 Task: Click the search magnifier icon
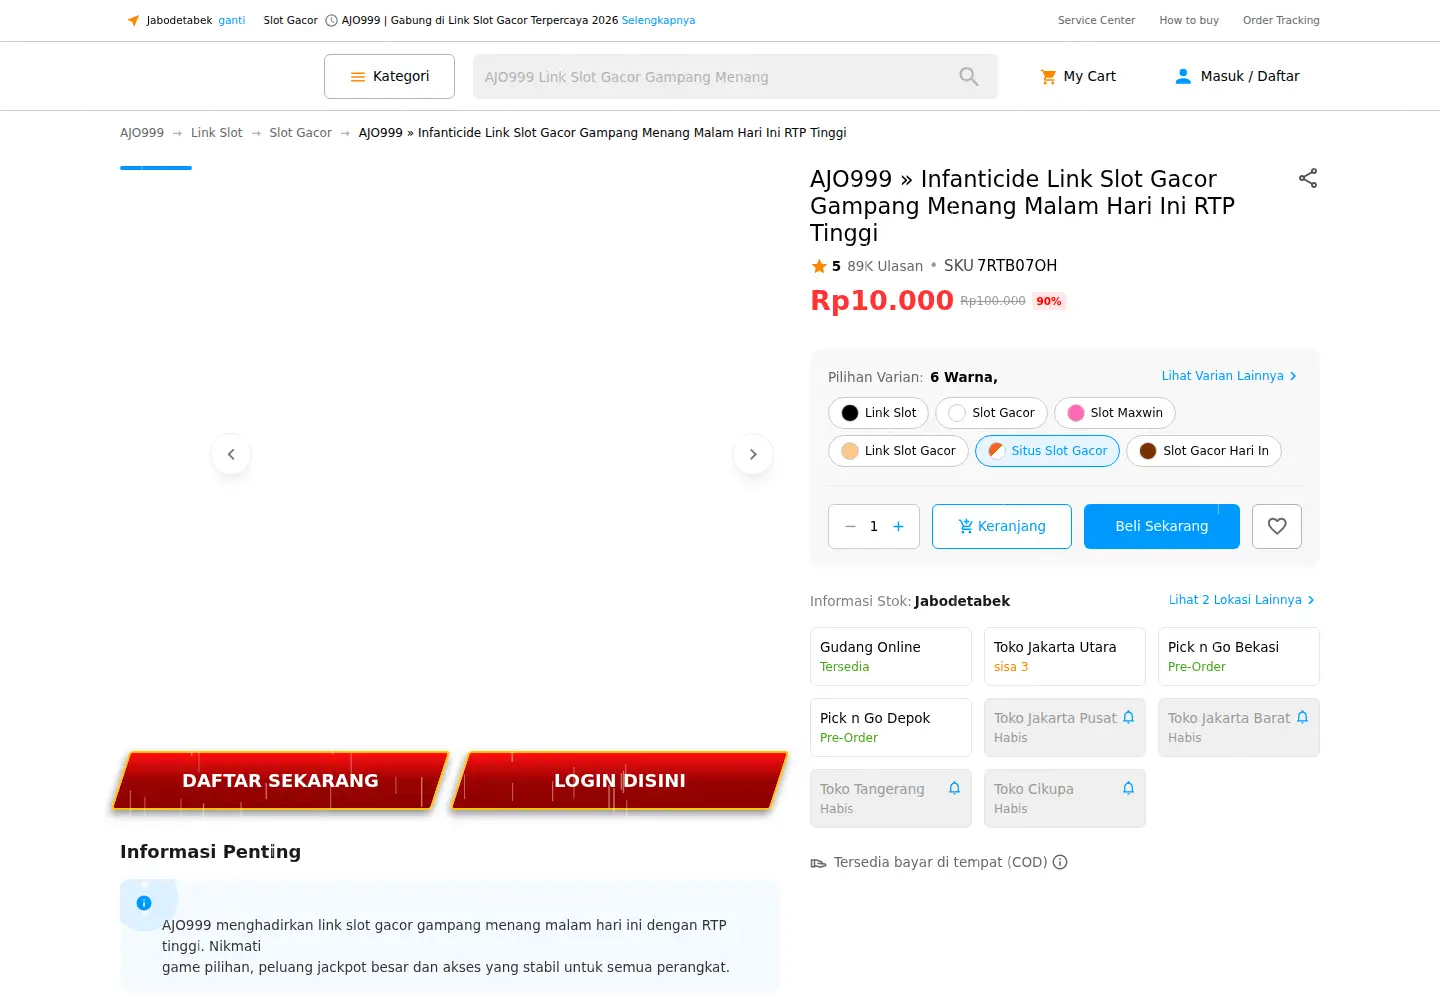(x=969, y=76)
